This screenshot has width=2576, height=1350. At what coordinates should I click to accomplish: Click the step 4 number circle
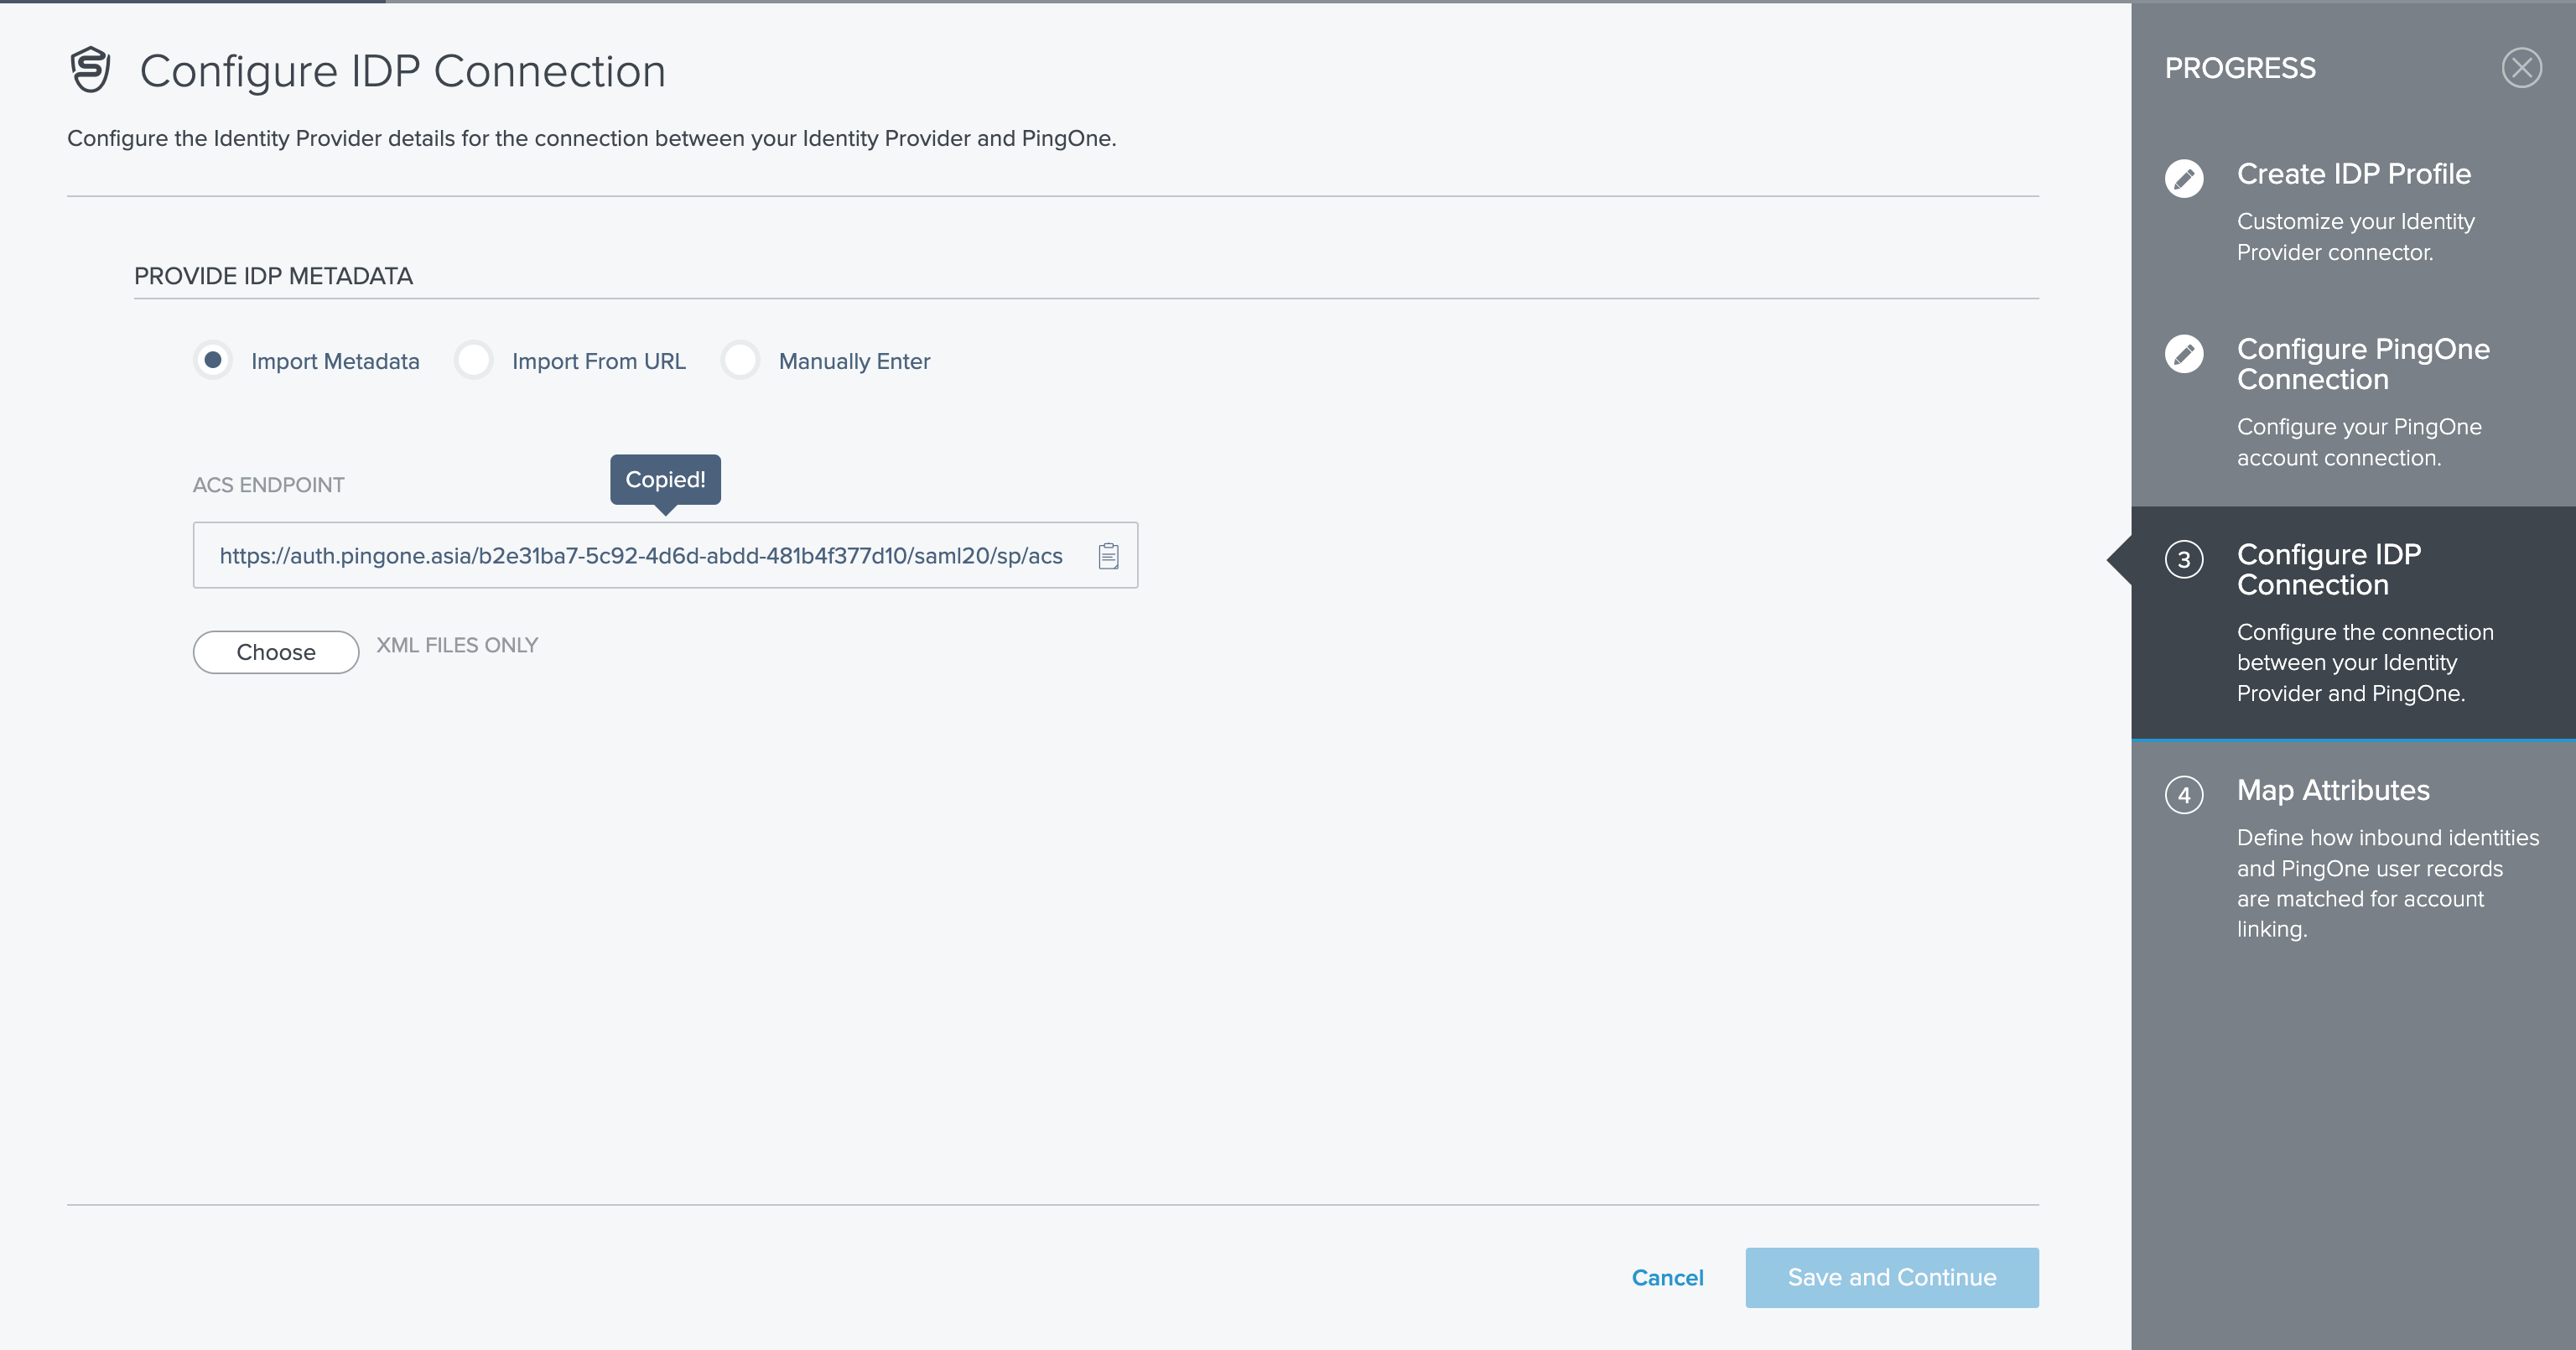pyautogui.click(x=2185, y=796)
